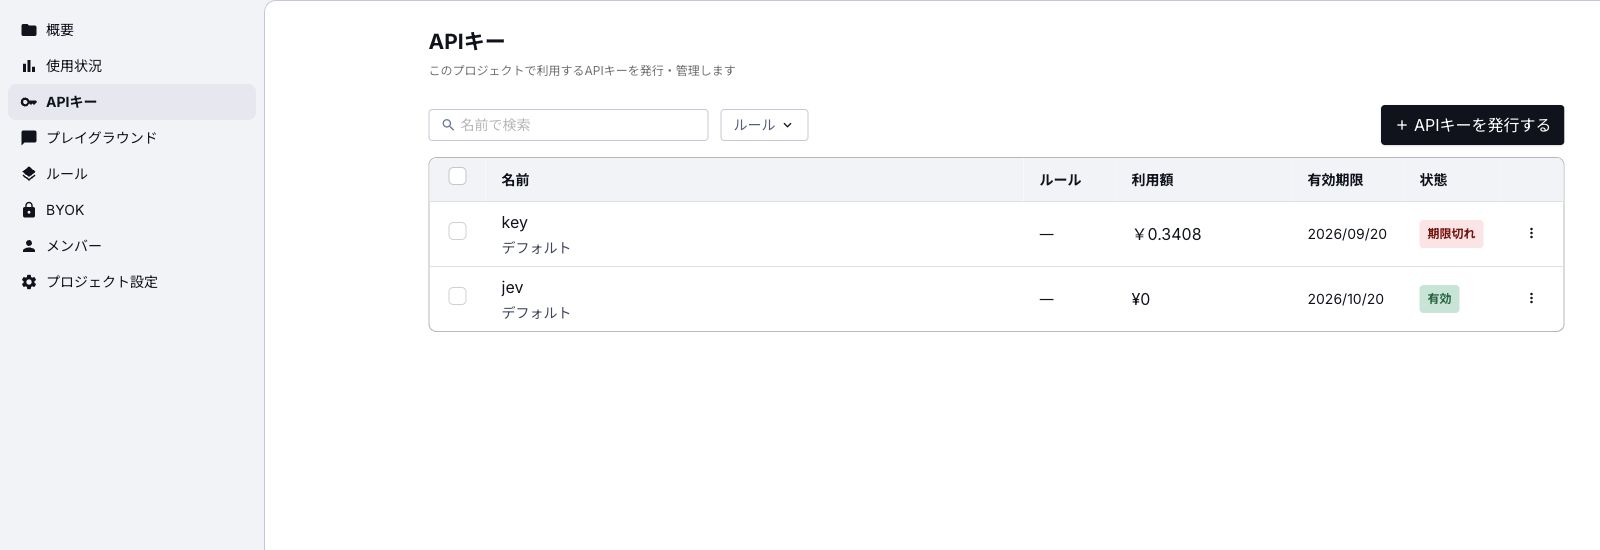Click the jev name in second row

click(x=512, y=288)
